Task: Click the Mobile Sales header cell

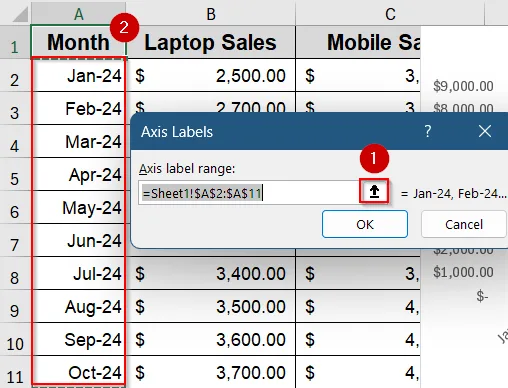Action: (358, 42)
